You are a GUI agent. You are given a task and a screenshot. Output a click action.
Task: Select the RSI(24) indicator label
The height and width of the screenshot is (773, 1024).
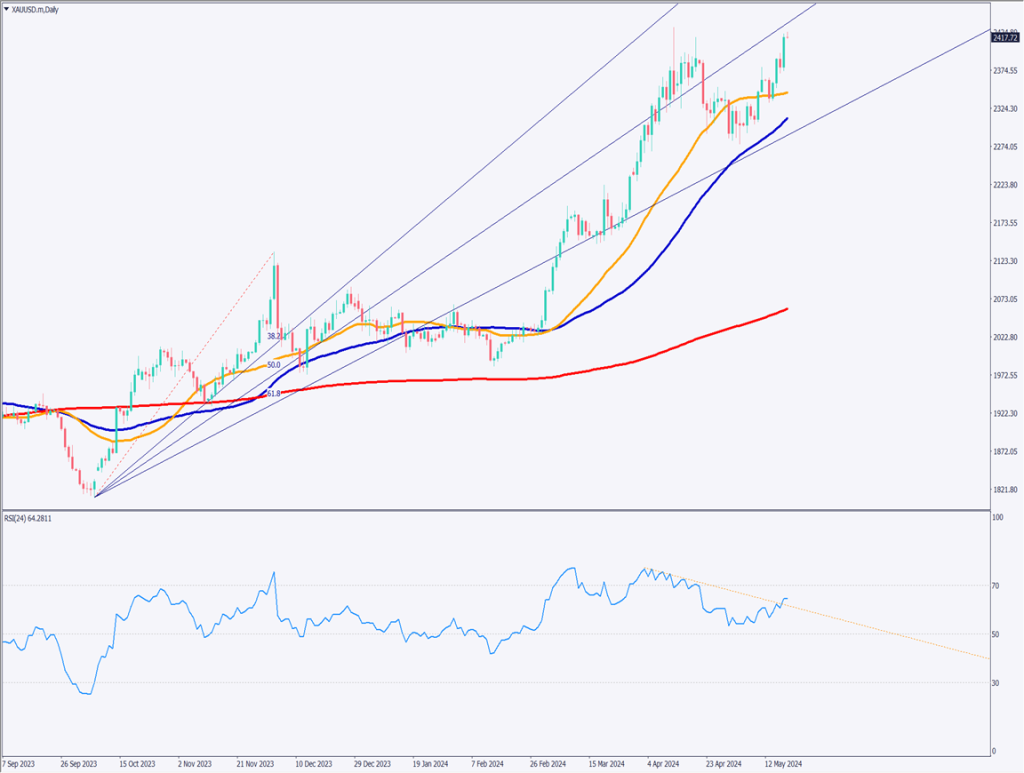(29, 518)
